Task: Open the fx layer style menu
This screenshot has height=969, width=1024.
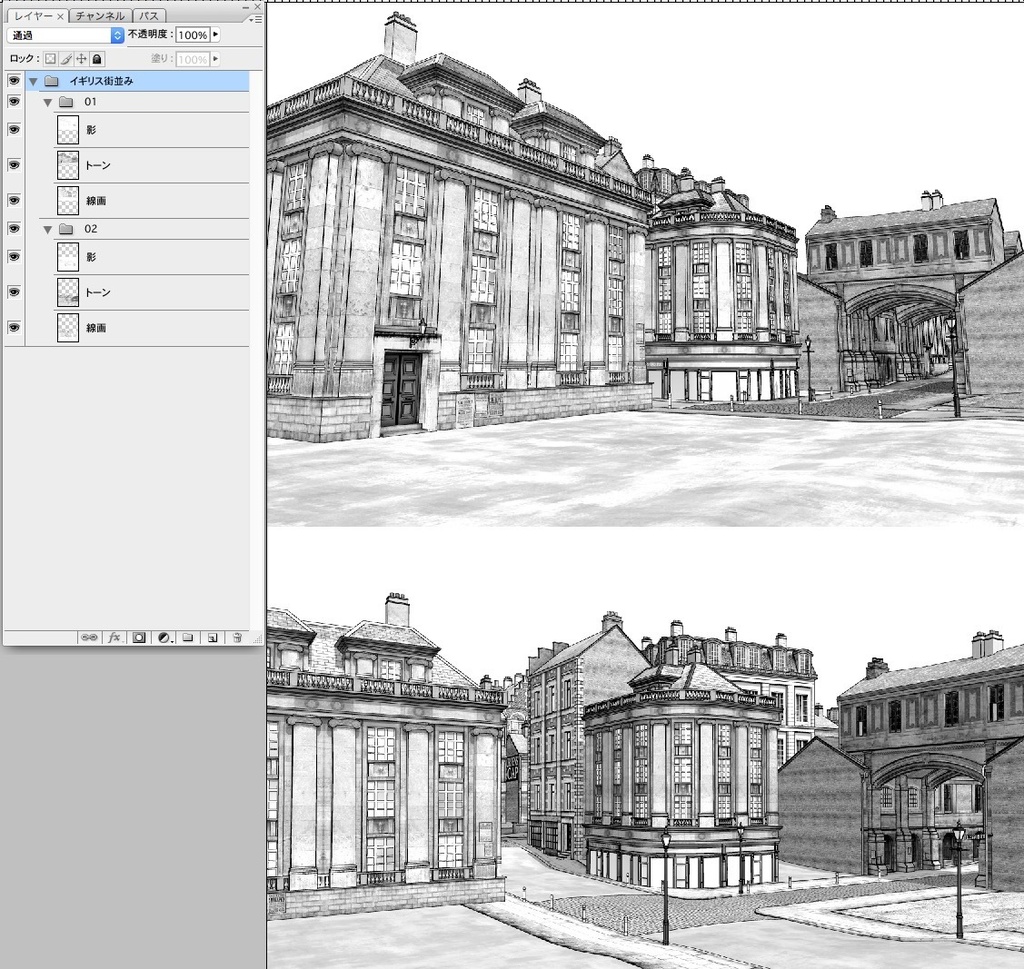Action: (x=114, y=637)
